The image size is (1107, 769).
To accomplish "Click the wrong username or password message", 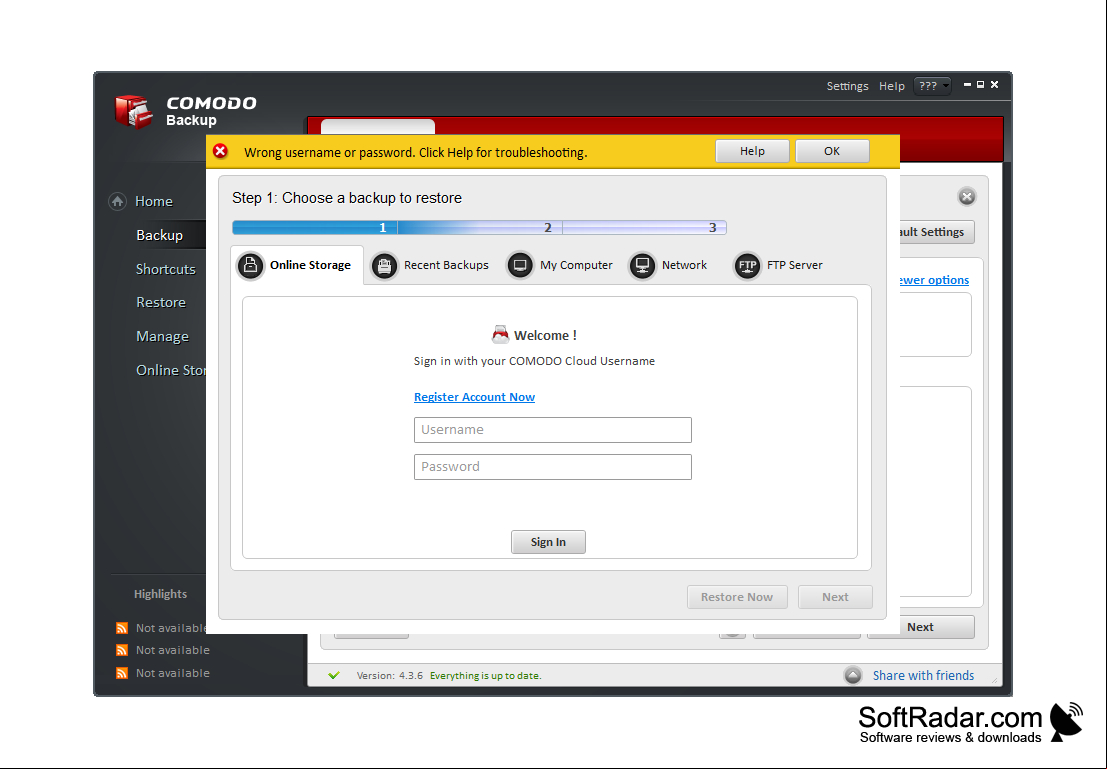I will click(416, 153).
